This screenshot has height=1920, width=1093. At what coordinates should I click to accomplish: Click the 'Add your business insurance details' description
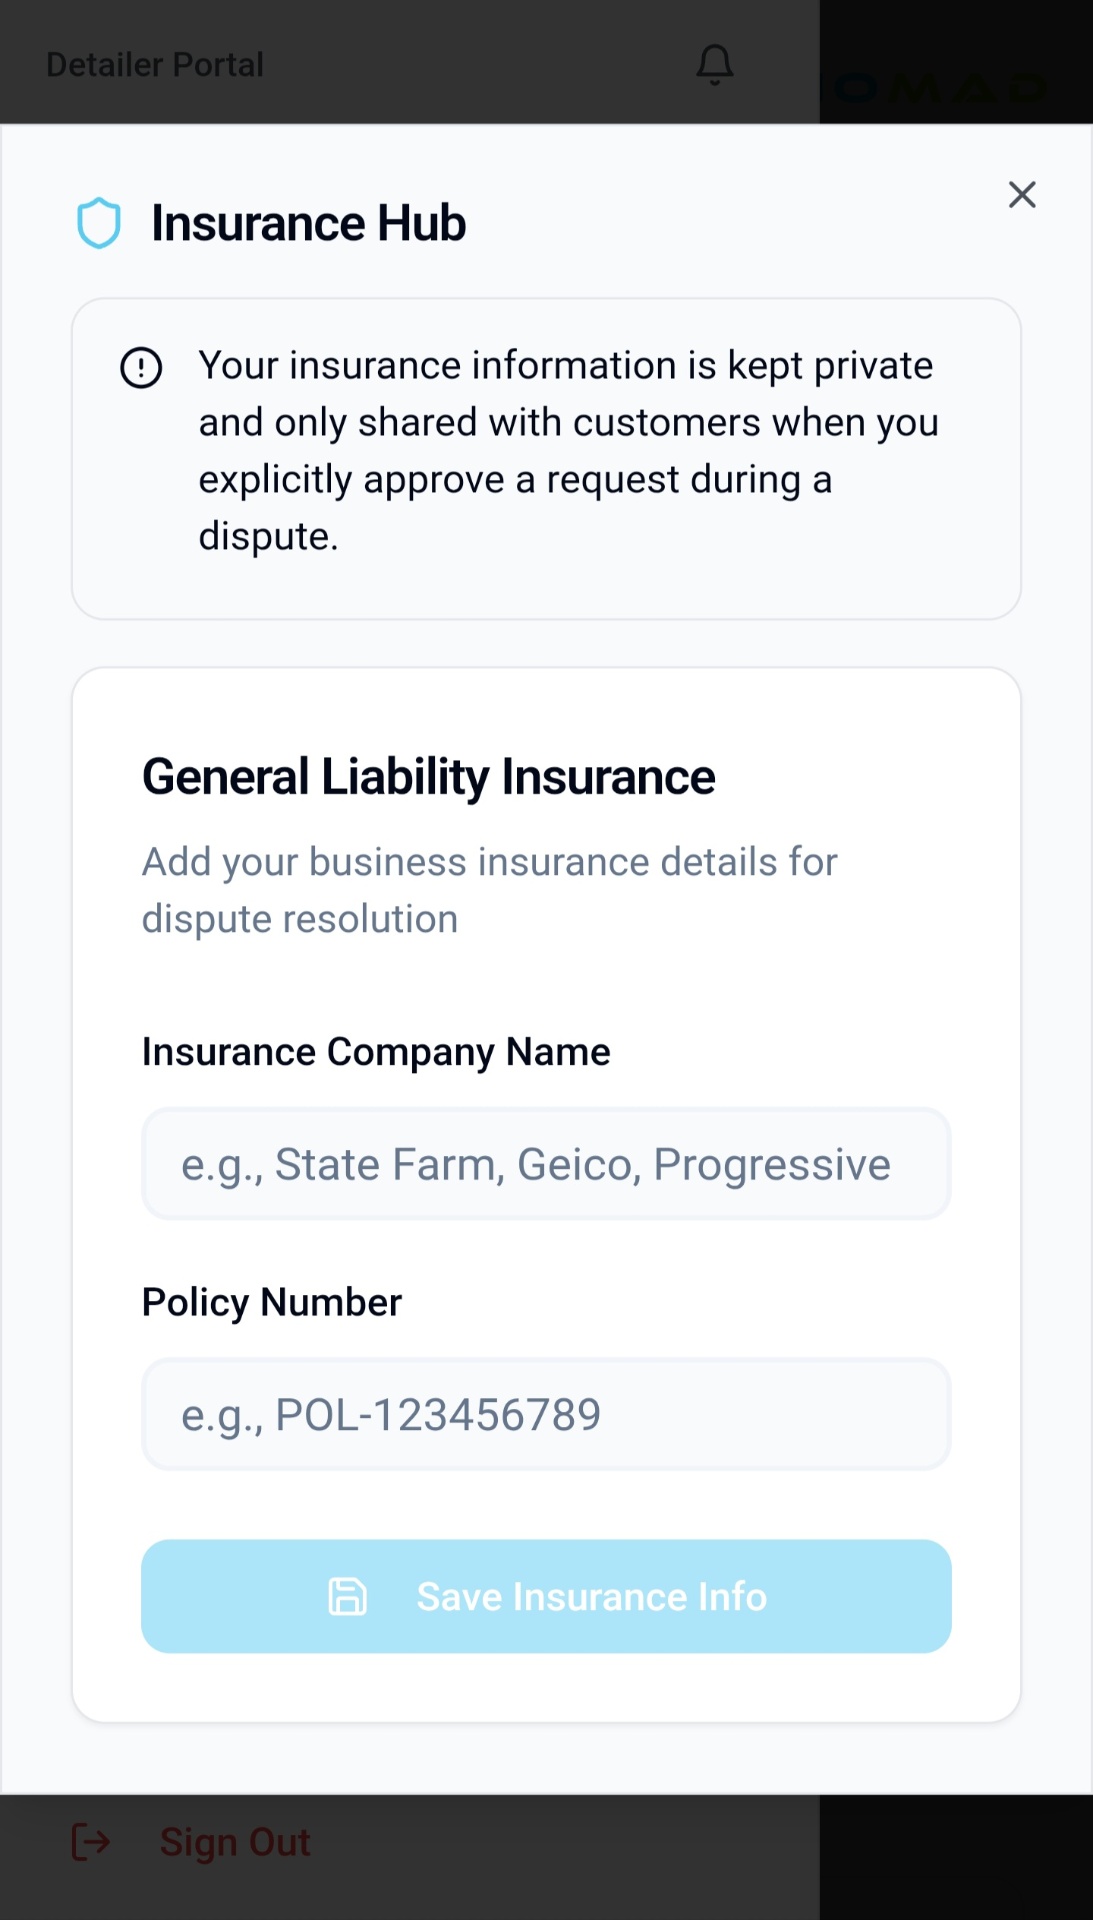pyautogui.click(x=489, y=890)
